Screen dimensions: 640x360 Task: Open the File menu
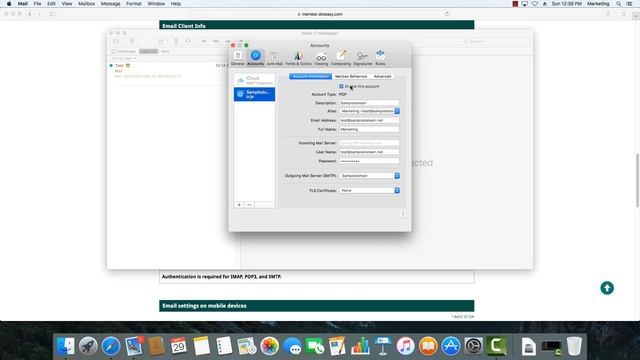click(37, 4)
